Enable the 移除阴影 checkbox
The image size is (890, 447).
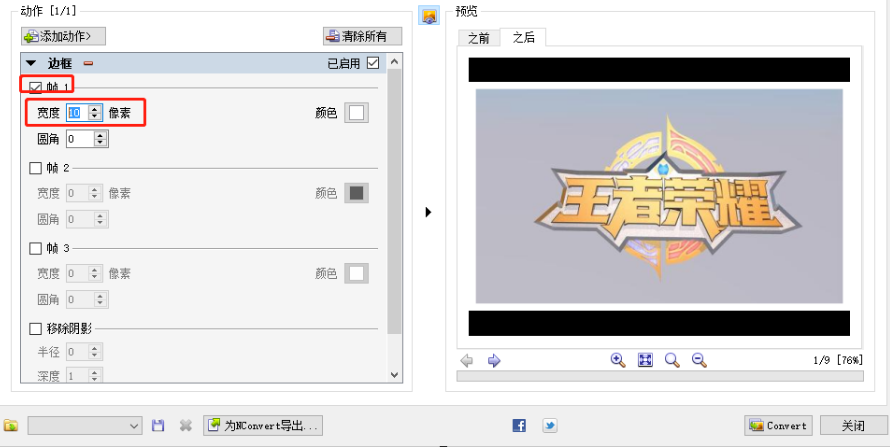click(36, 328)
